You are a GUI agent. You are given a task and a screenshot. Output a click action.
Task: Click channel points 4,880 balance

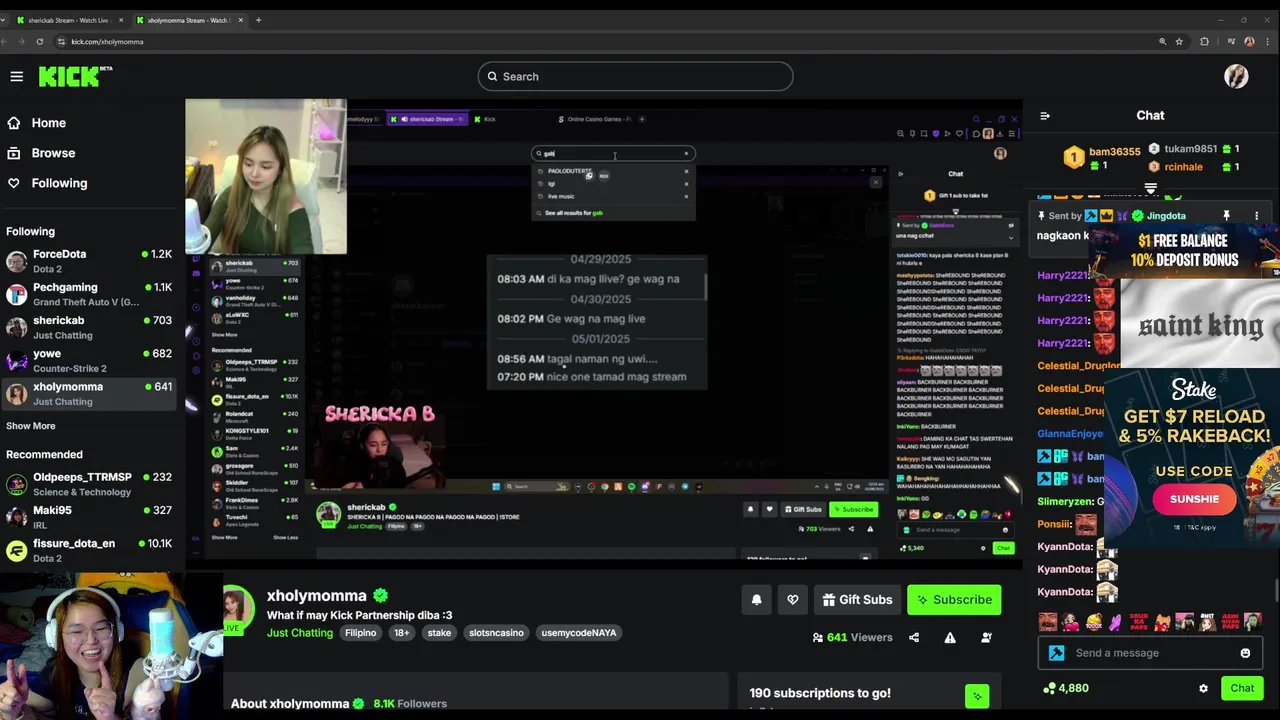1066,688
